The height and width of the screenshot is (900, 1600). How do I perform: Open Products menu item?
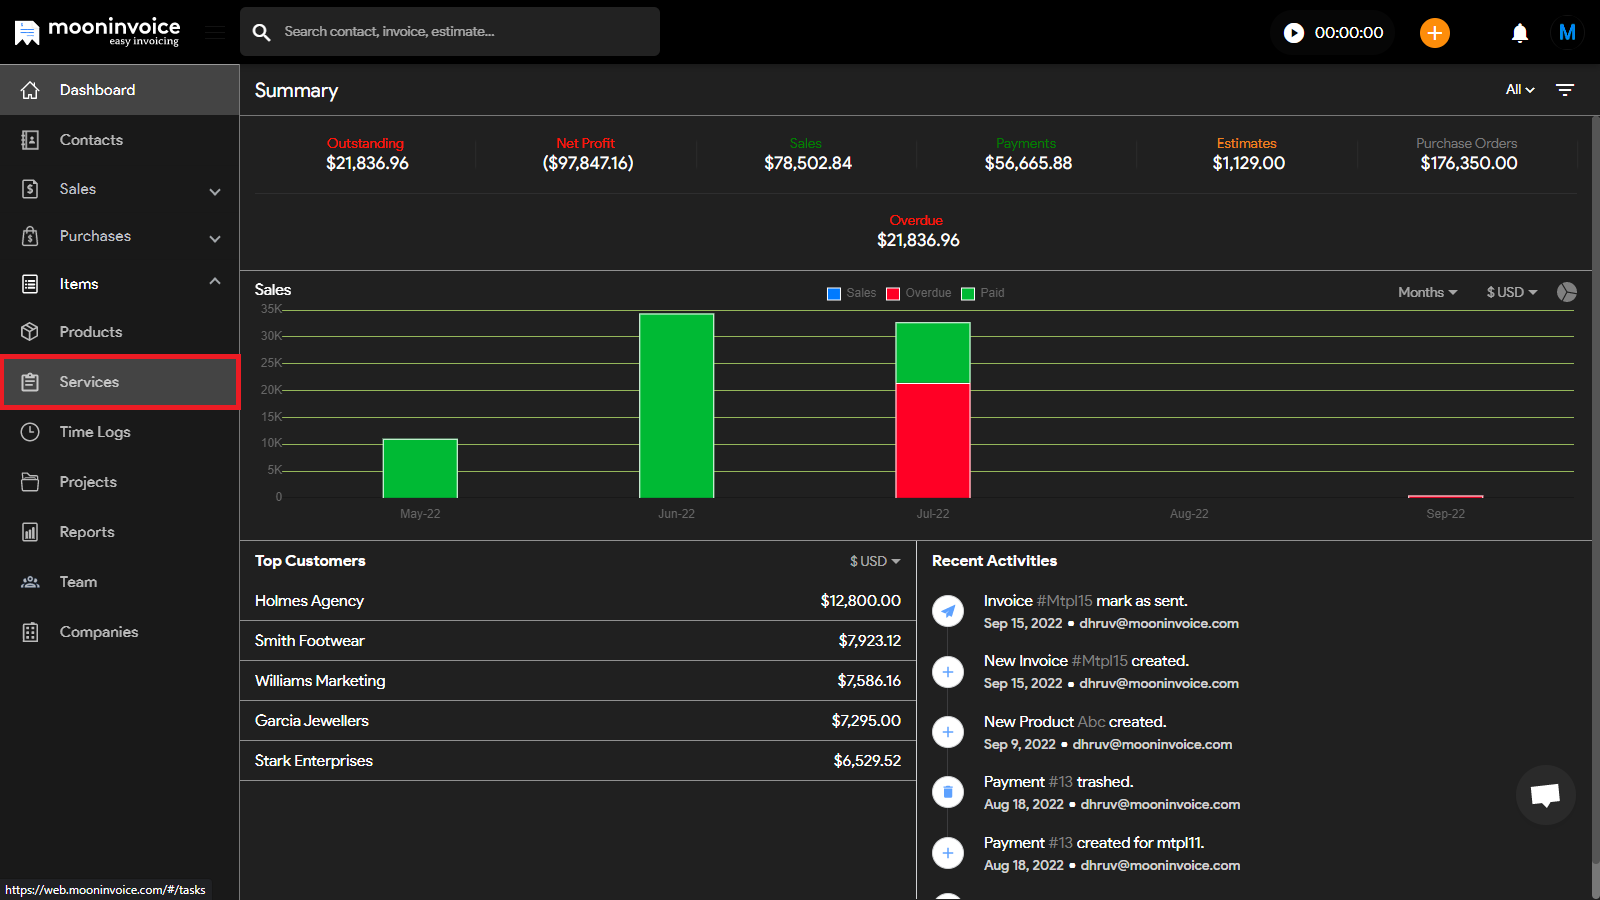(x=120, y=332)
